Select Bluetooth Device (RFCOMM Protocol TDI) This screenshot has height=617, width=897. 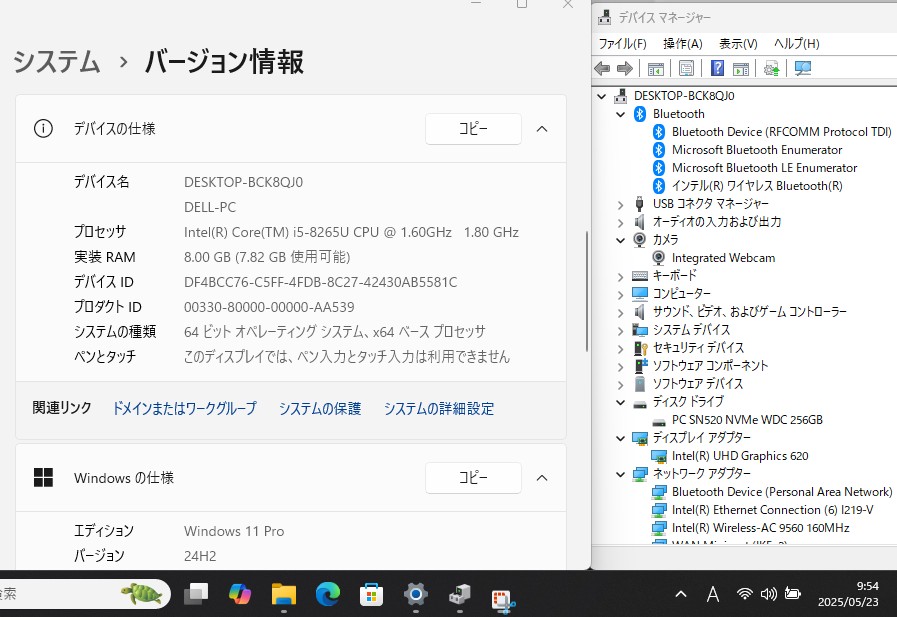[781, 132]
